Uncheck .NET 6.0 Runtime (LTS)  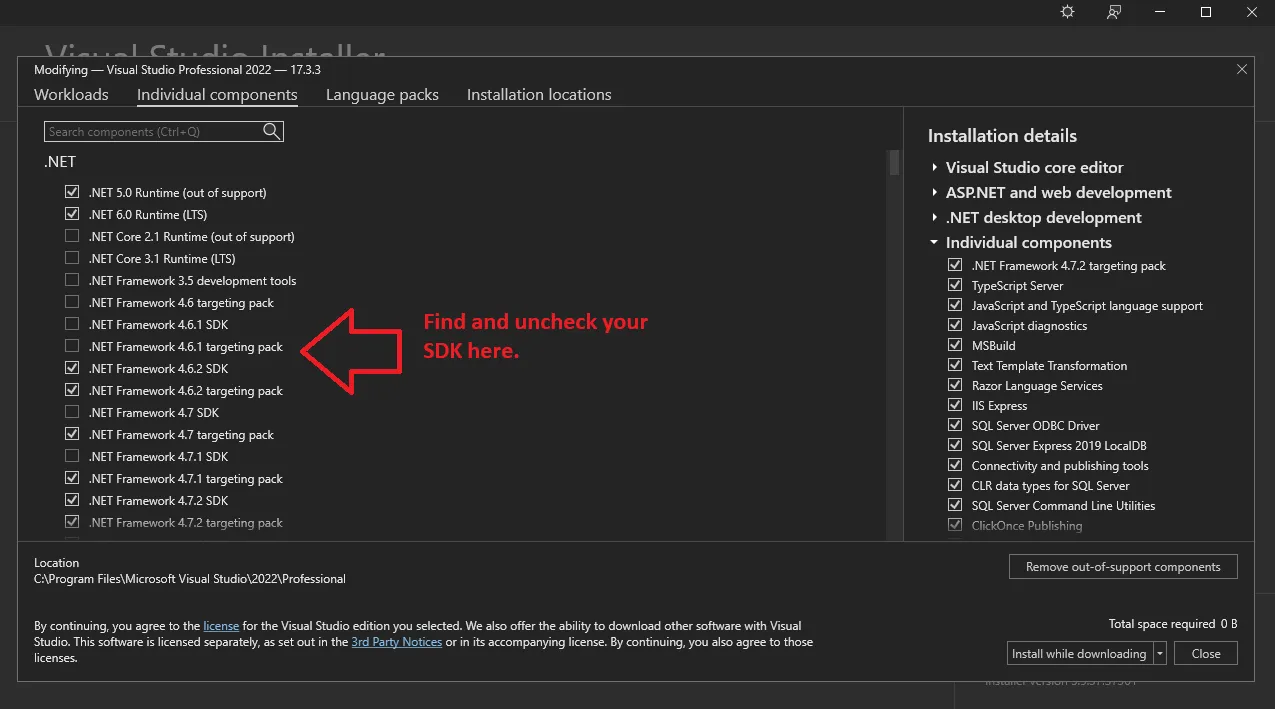pos(72,214)
